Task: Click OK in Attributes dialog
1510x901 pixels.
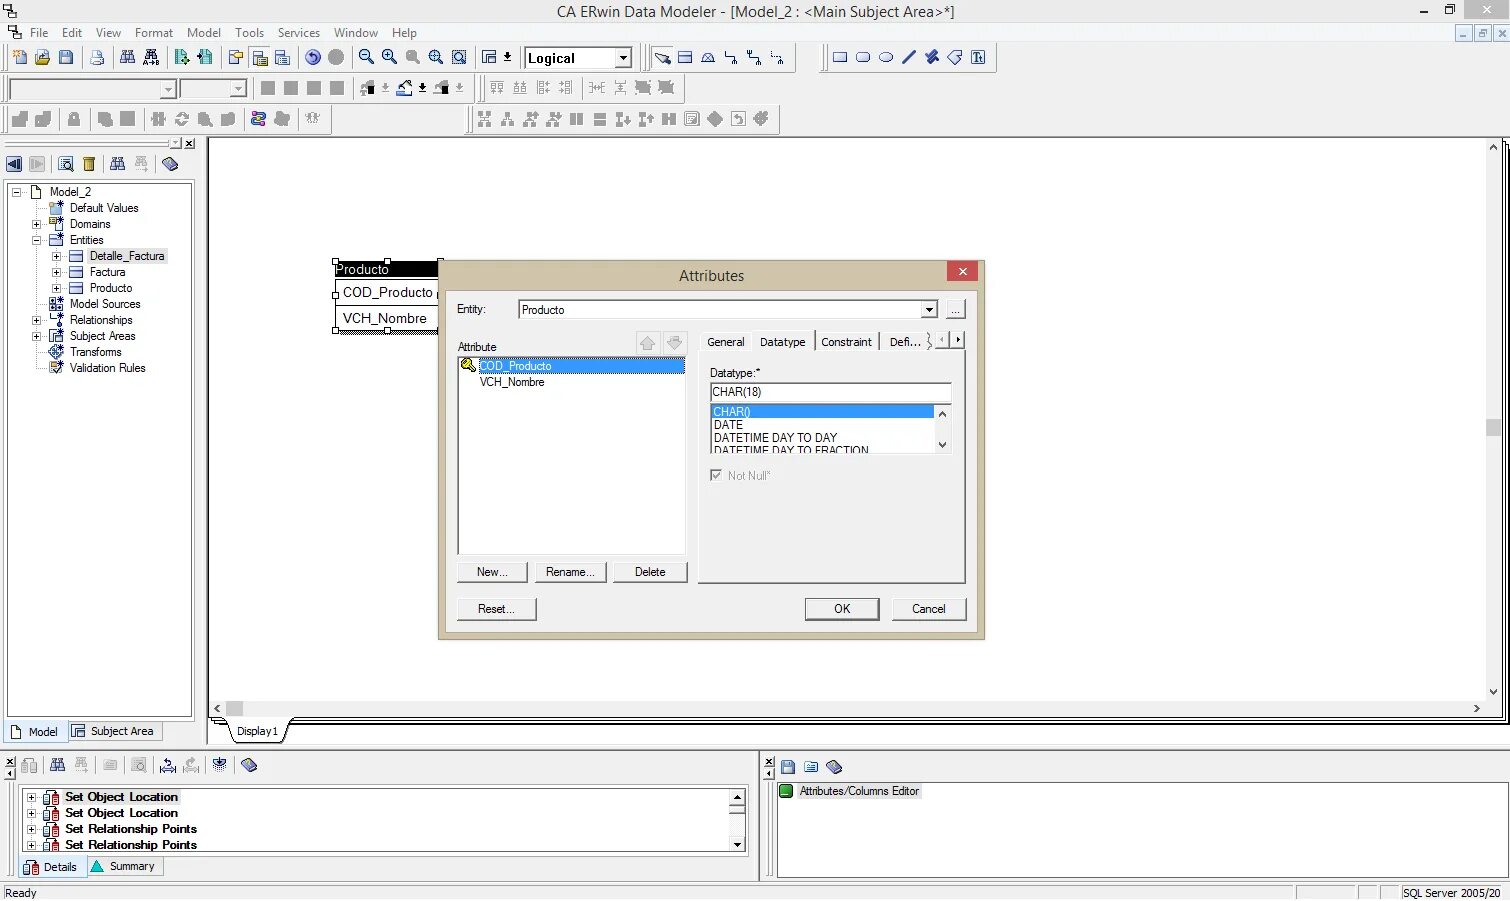Action: coord(842,609)
